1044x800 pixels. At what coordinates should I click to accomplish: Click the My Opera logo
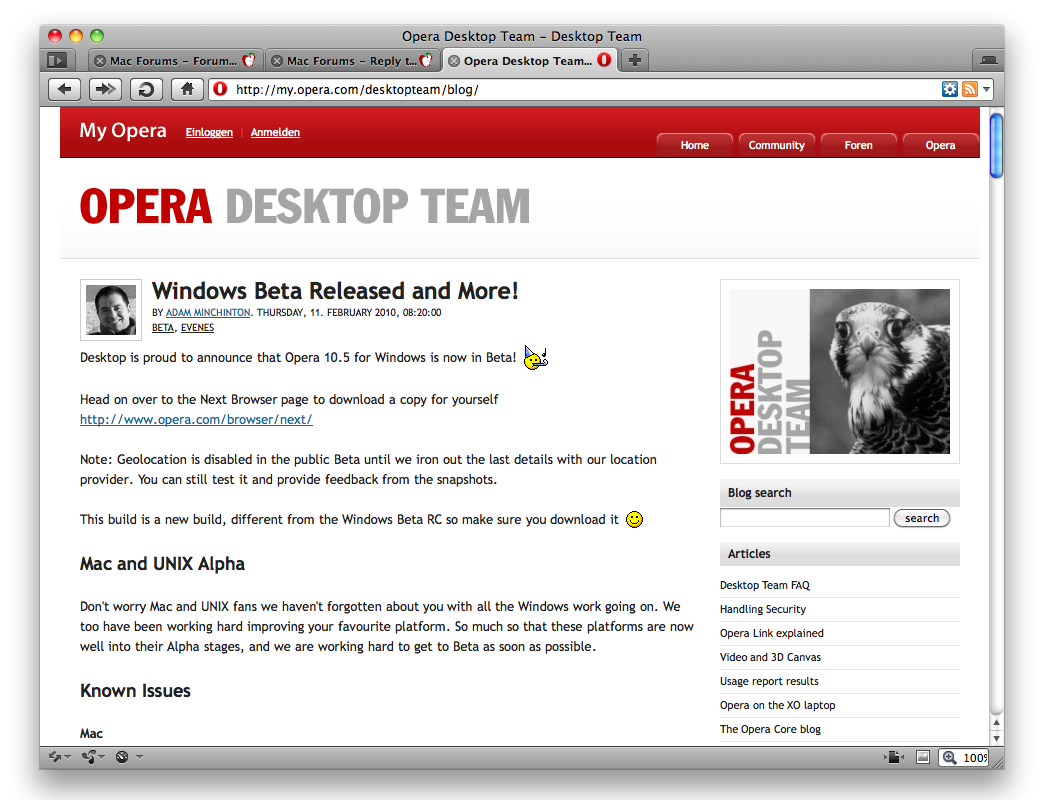click(123, 130)
